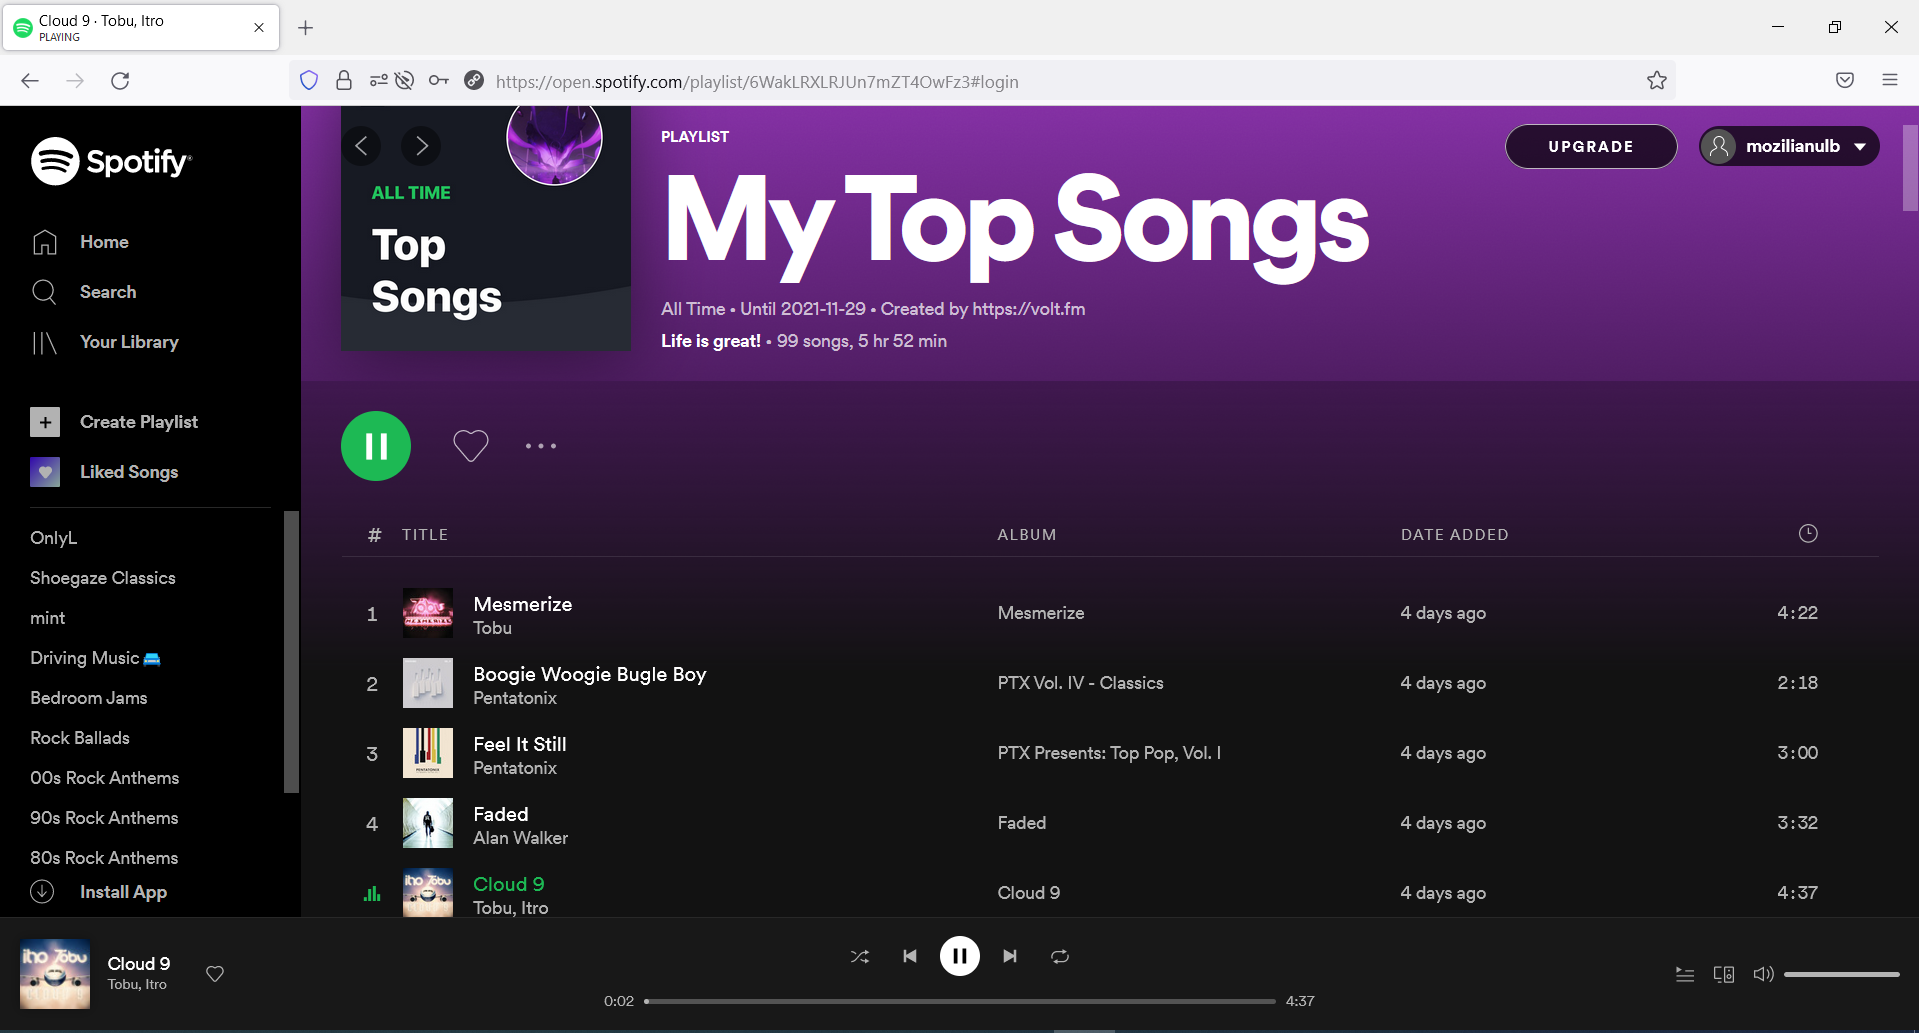This screenshot has height=1033, width=1919.
Task: Open the Install App link
Action: [122, 891]
